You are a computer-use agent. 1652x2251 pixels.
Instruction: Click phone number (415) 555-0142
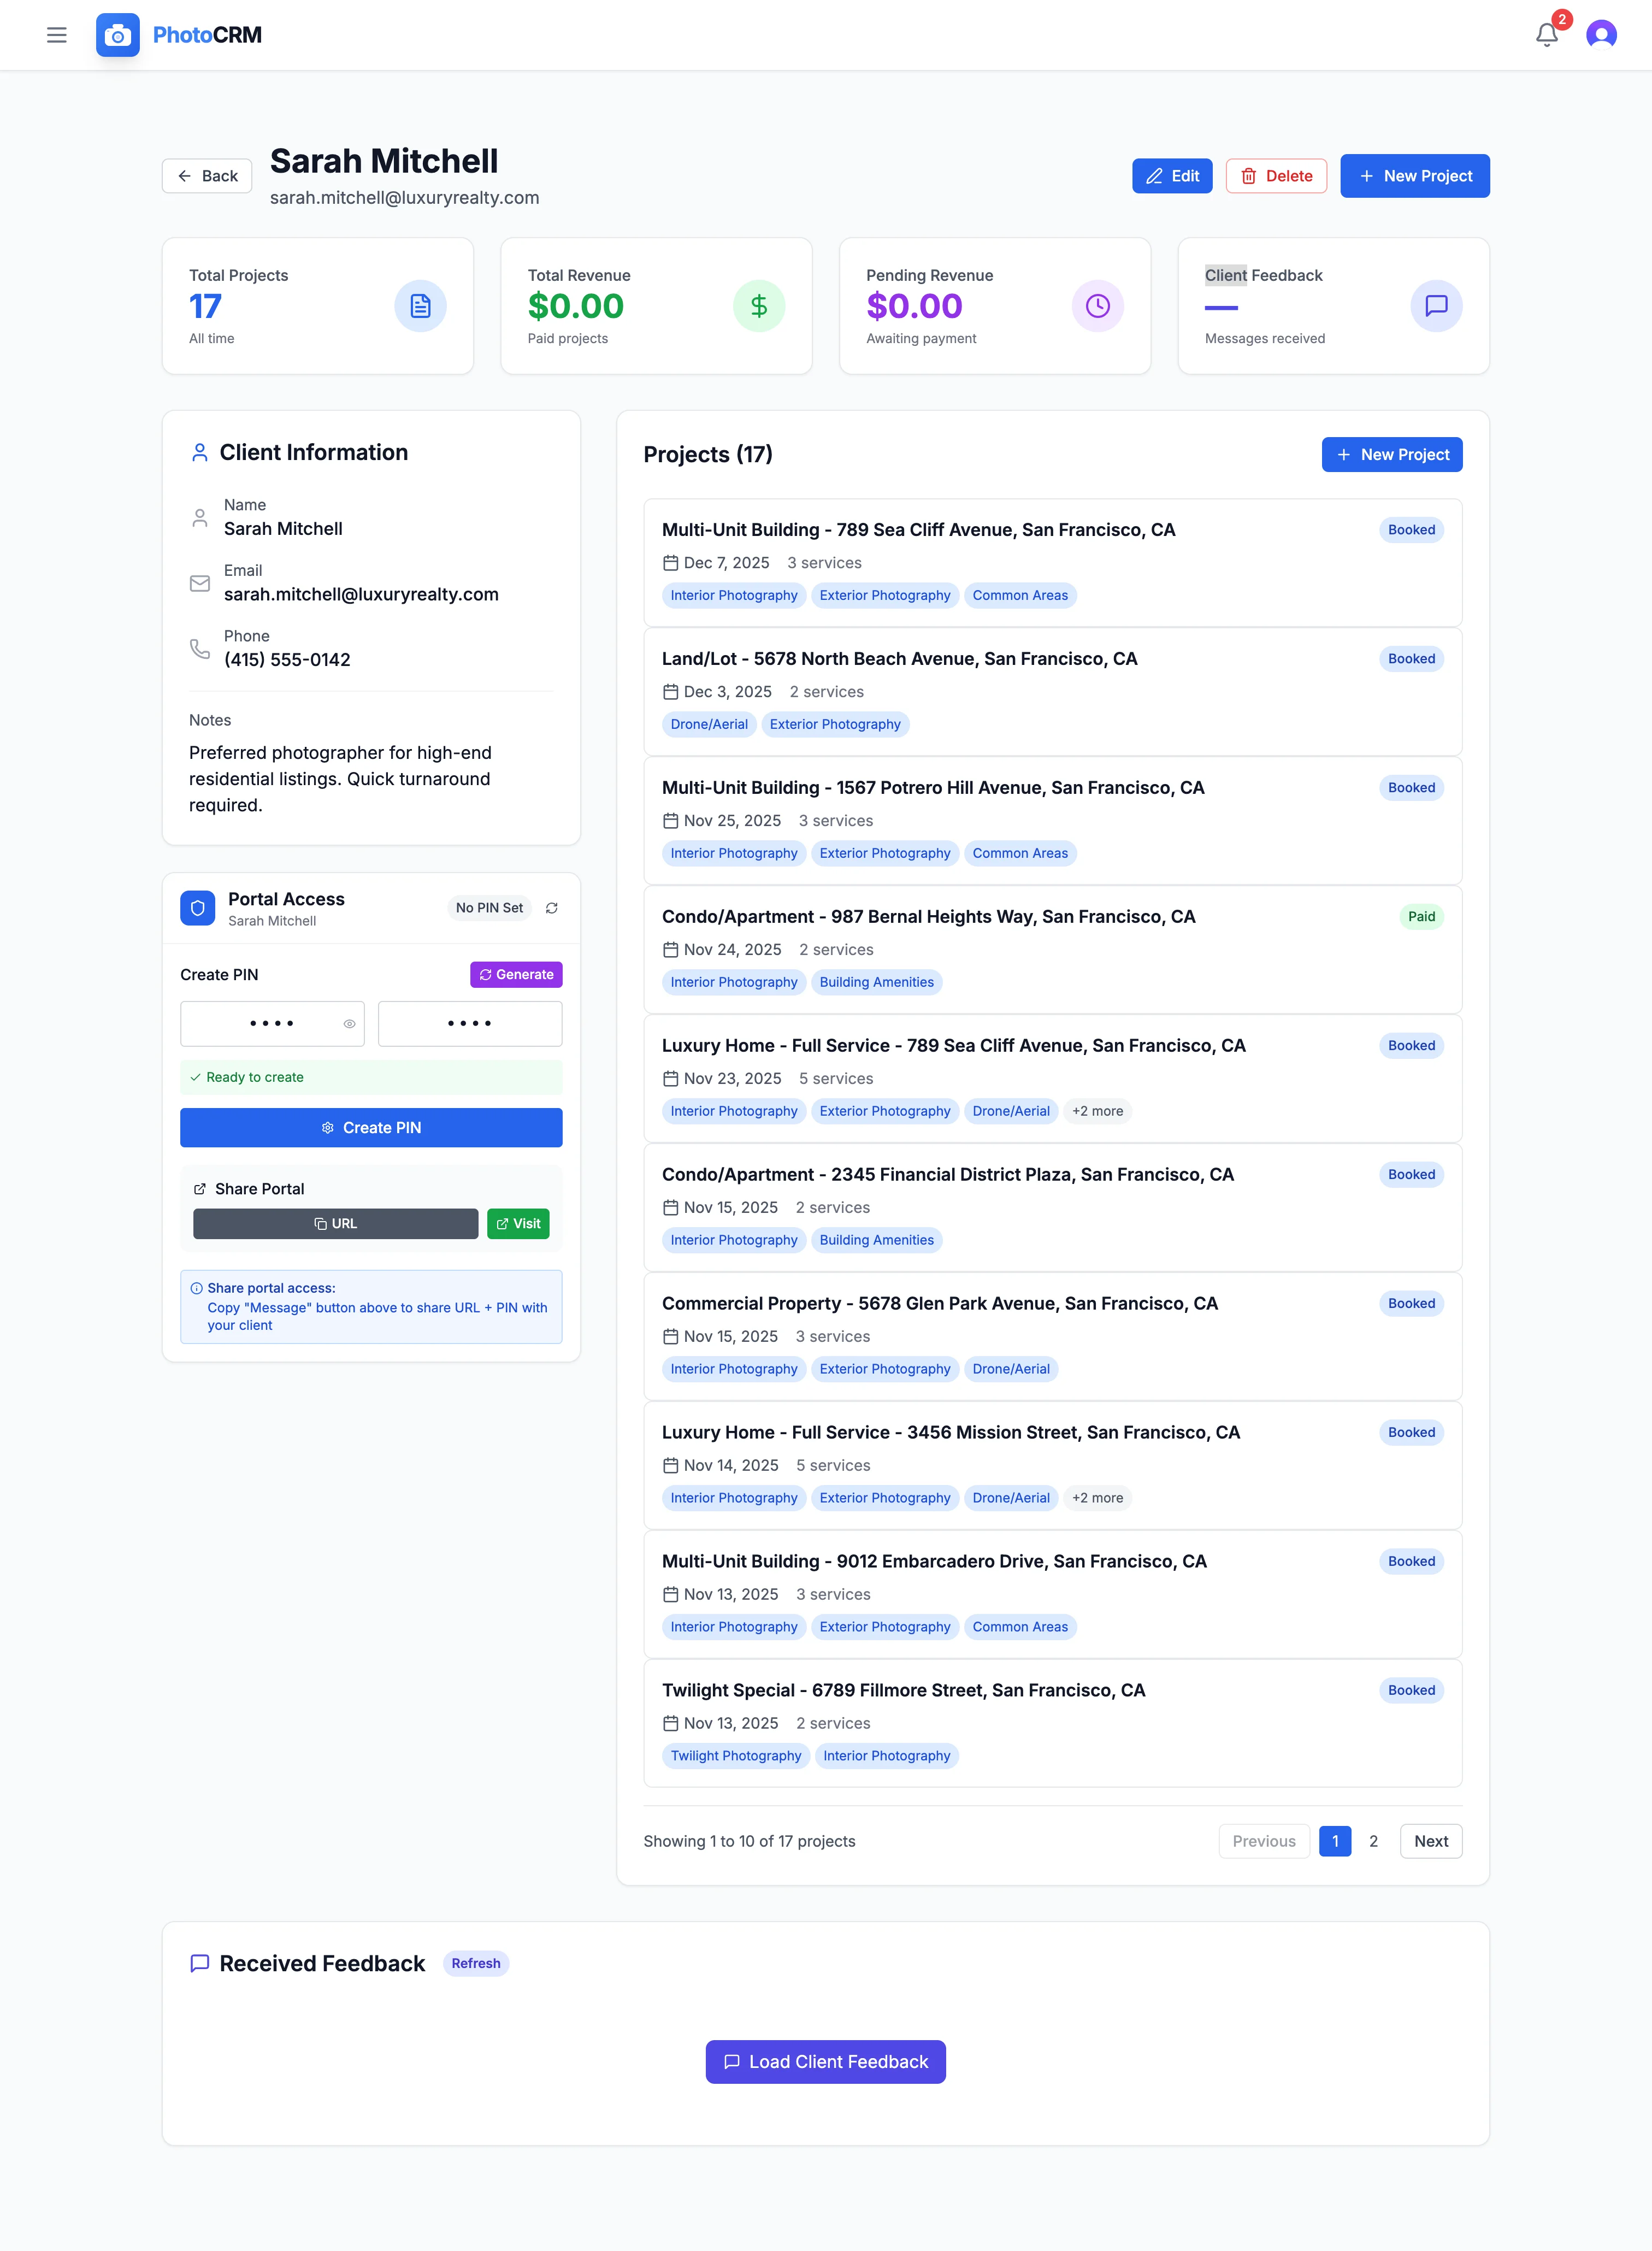click(x=287, y=660)
